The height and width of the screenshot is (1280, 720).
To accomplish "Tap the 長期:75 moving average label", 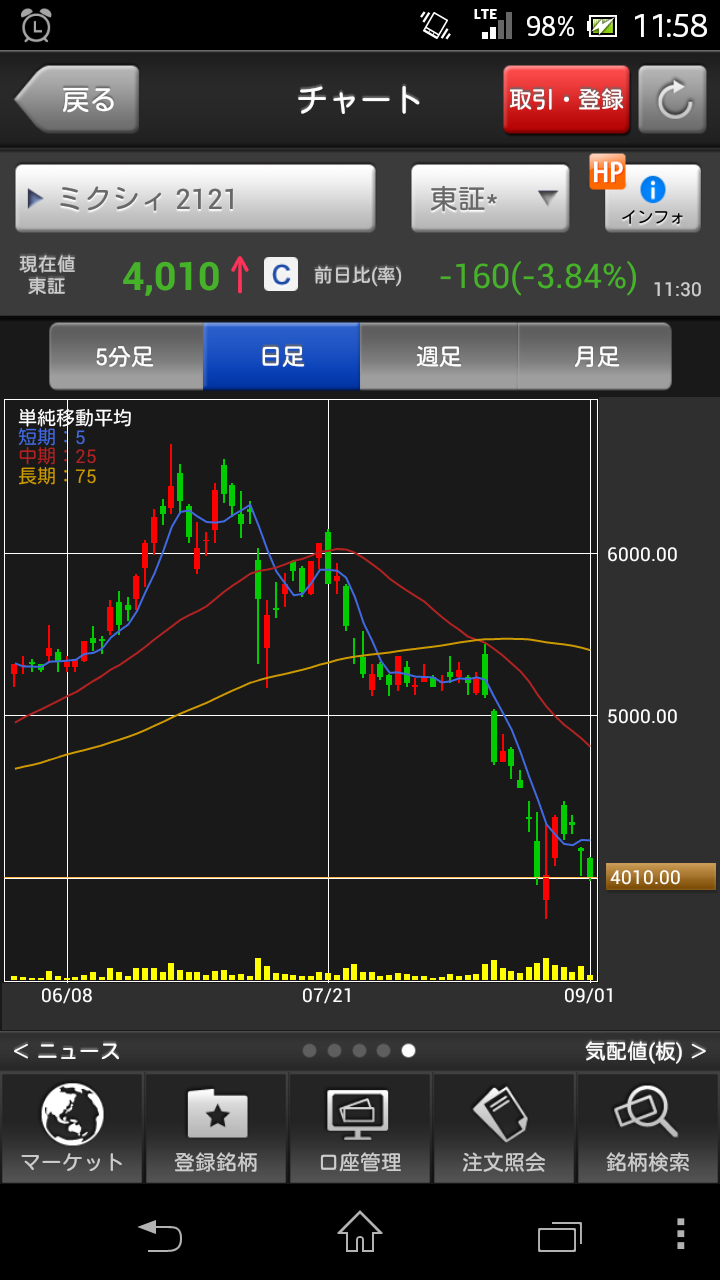I will (57, 477).
